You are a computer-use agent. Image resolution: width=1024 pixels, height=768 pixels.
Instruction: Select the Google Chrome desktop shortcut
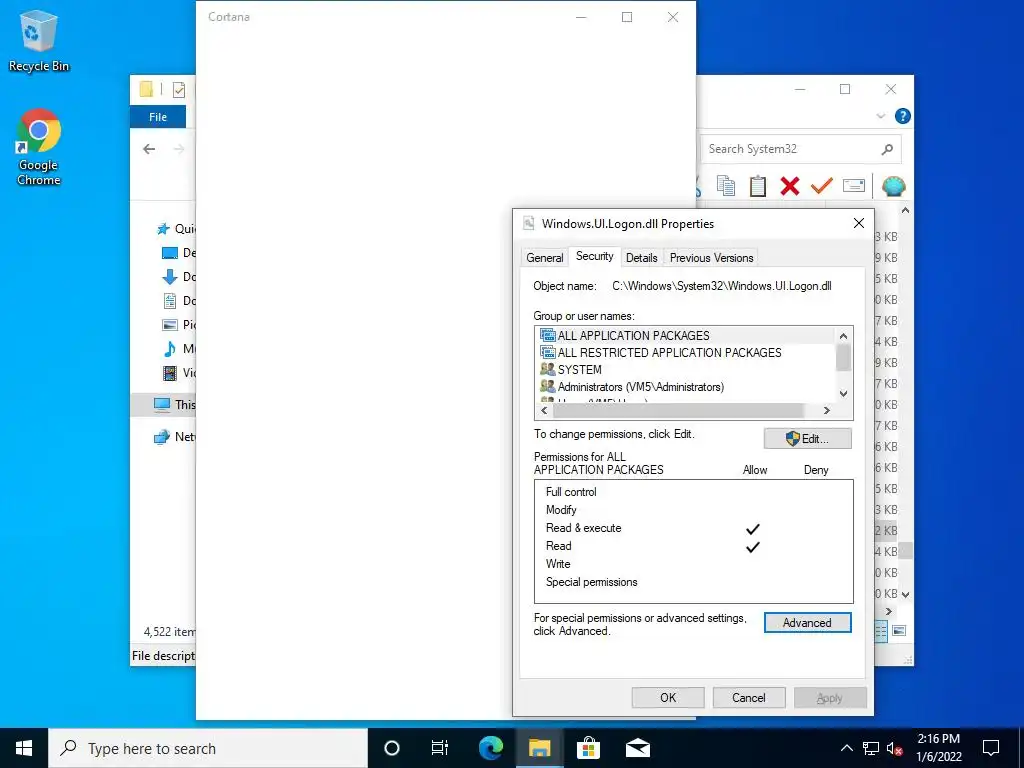tap(39, 148)
